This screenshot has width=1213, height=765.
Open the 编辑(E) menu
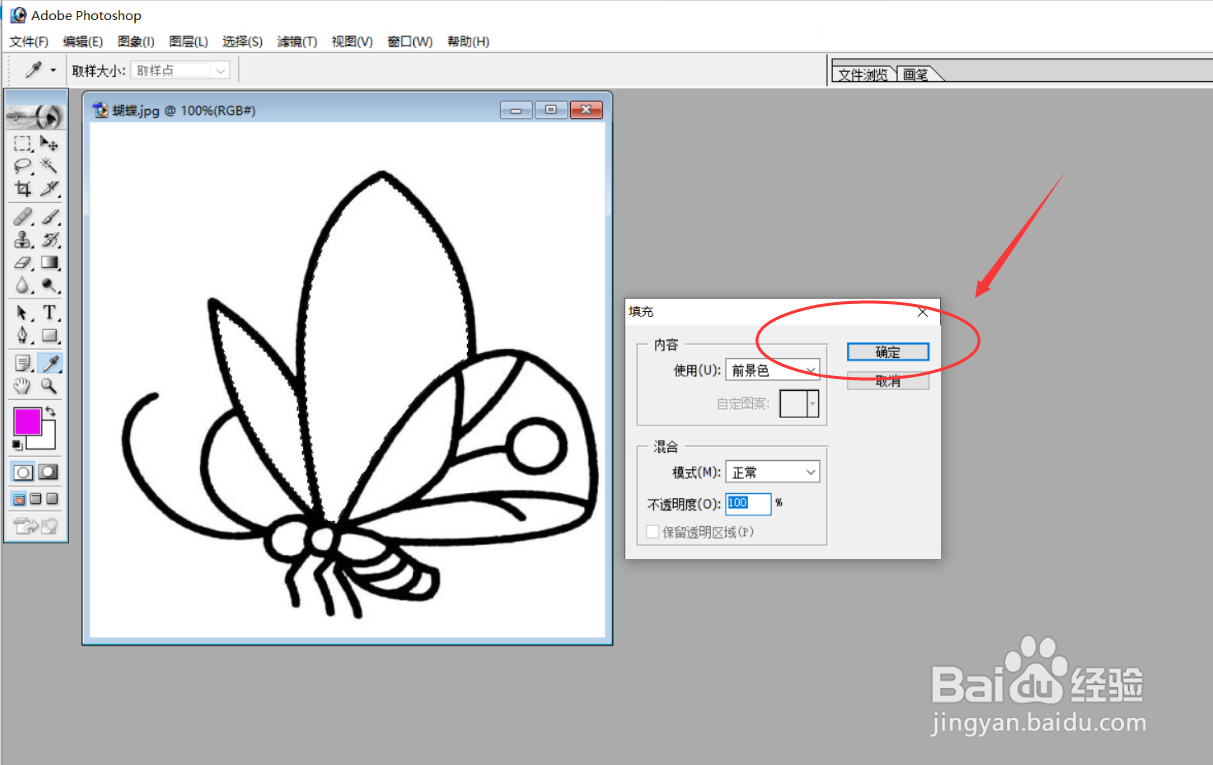pyautogui.click(x=82, y=41)
